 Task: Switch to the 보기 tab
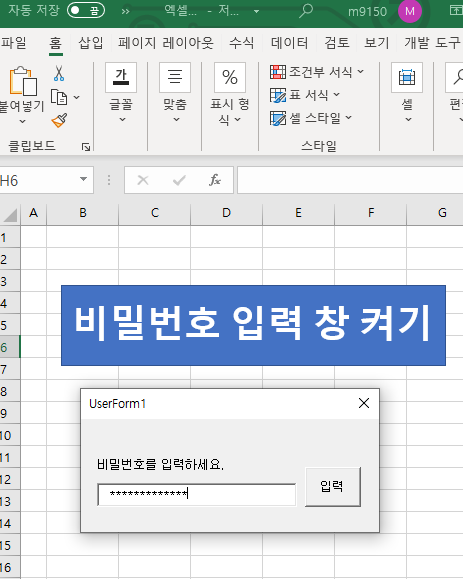377,42
